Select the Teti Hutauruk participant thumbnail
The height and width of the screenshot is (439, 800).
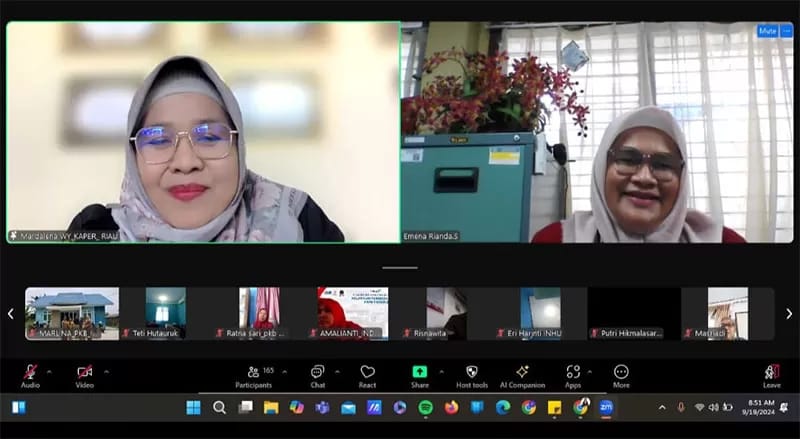coord(166,313)
